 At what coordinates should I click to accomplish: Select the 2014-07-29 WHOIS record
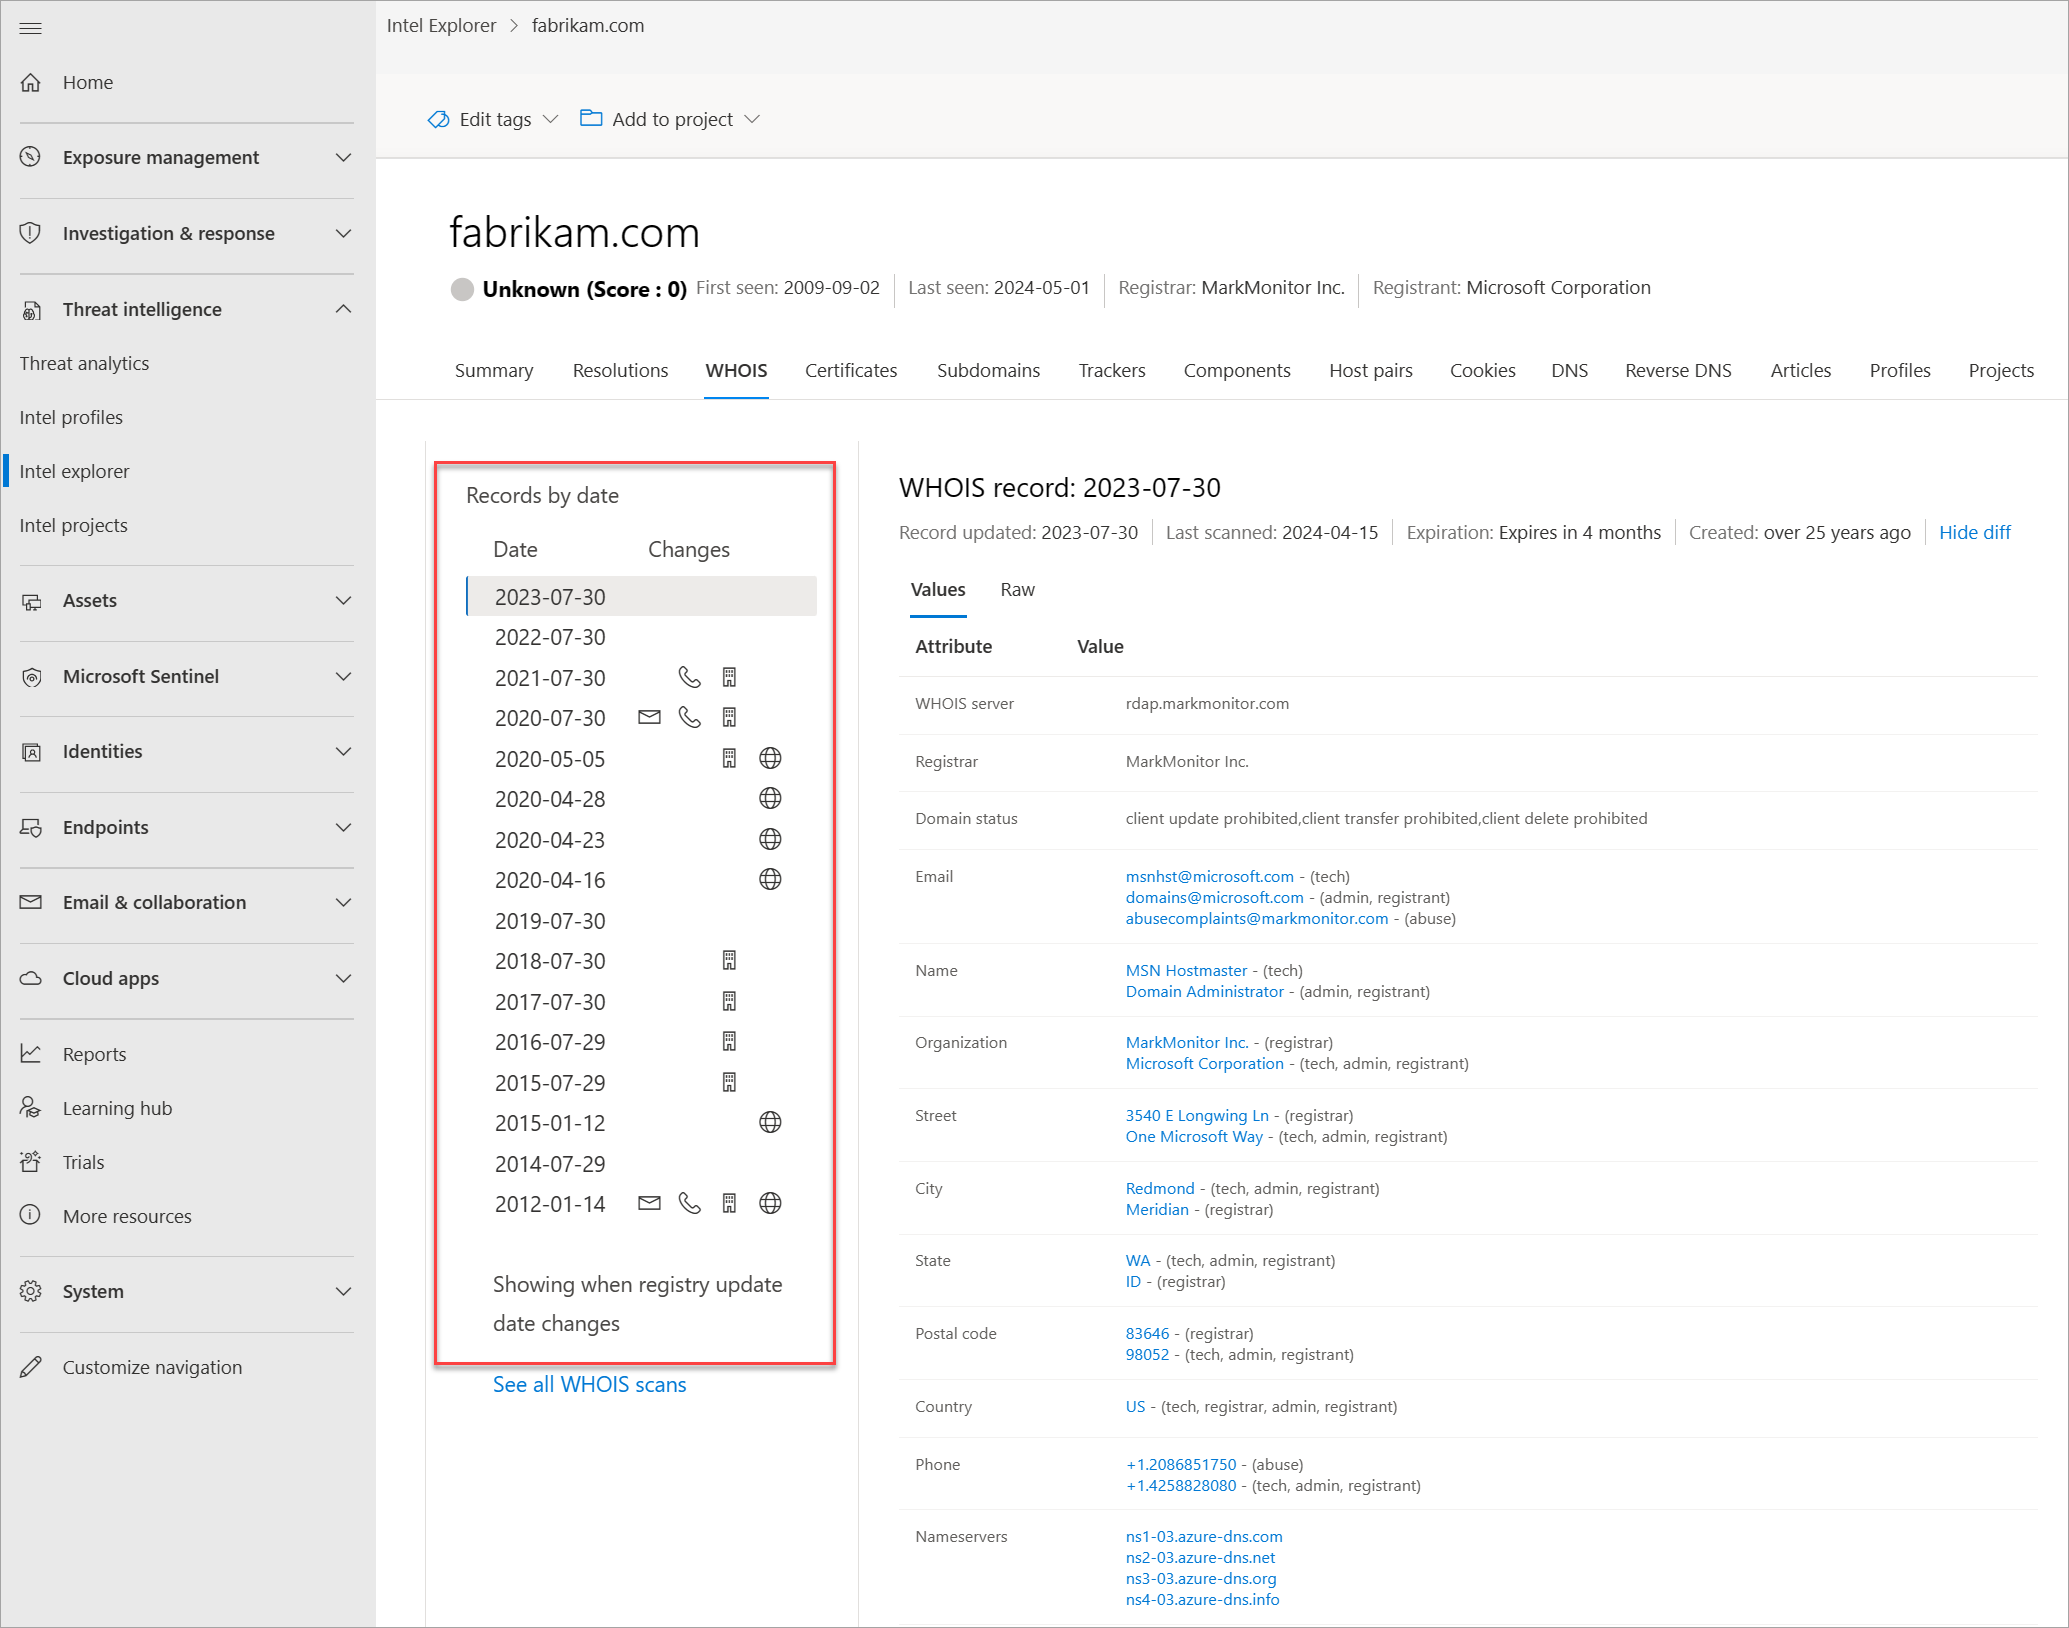(x=641, y=1164)
